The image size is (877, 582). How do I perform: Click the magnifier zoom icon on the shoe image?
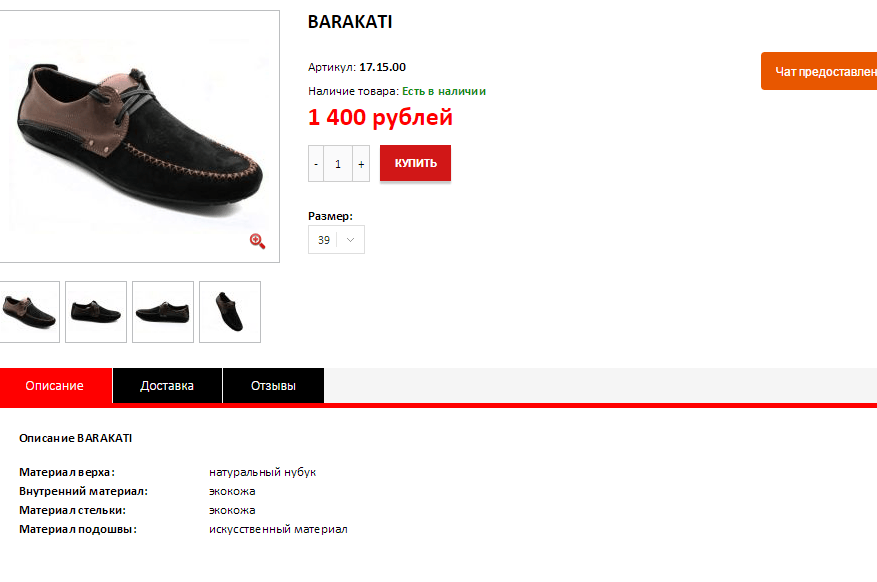(257, 241)
